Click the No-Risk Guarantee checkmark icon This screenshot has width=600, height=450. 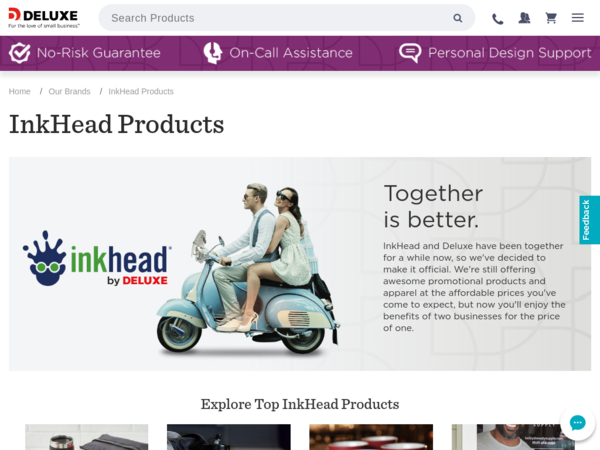click(20, 53)
